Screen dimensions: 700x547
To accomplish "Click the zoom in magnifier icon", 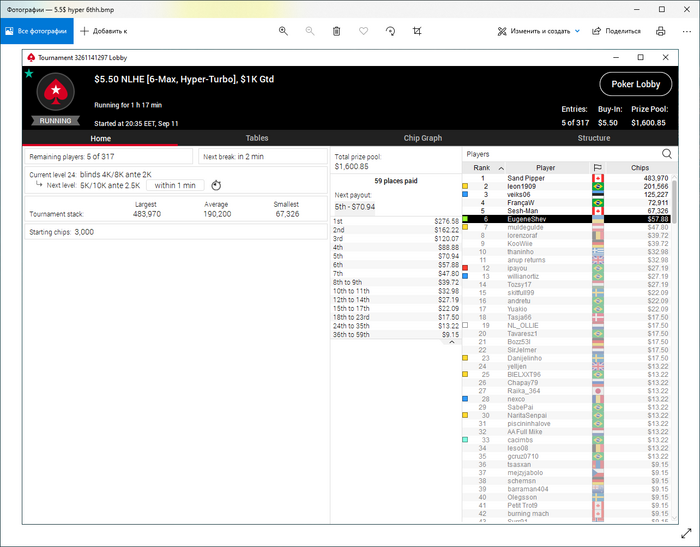I will tap(283, 31).
